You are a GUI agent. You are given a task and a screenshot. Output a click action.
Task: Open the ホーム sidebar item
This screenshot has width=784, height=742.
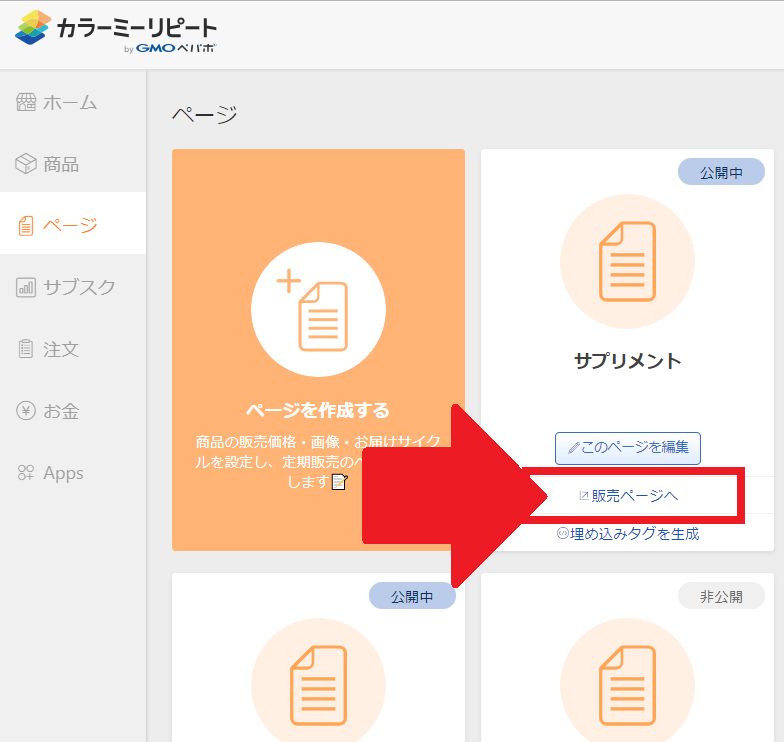73,102
